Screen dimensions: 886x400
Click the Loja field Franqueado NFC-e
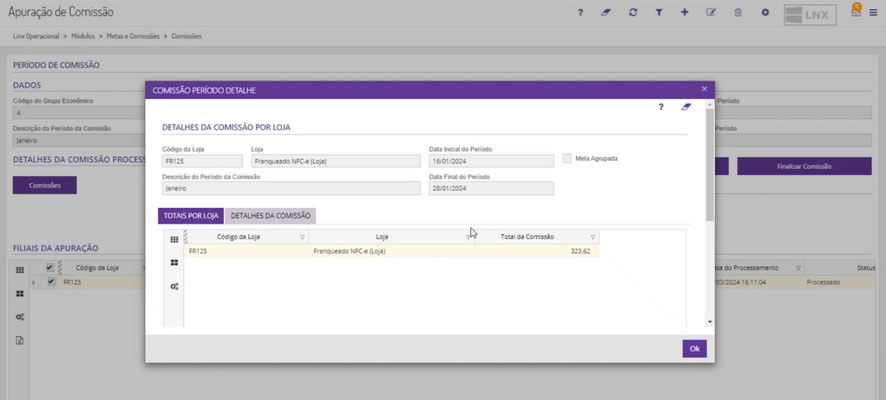coord(336,161)
